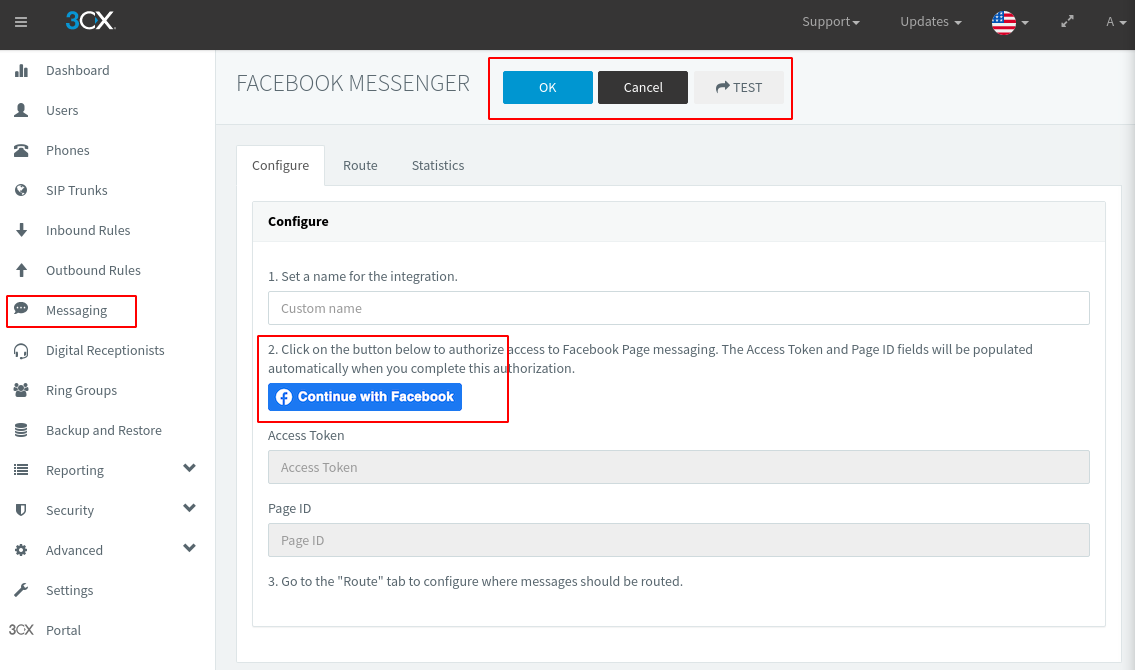Open Portal in the sidebar

coord(63,630)
